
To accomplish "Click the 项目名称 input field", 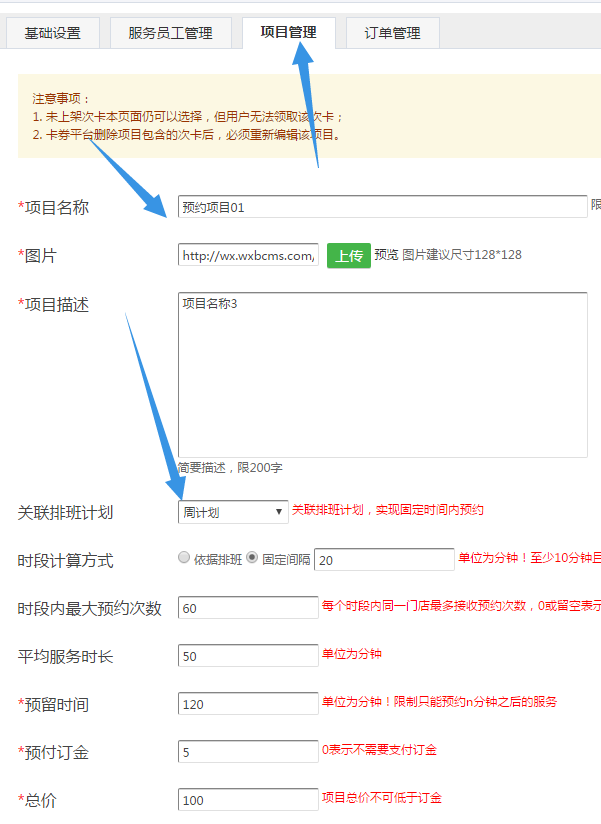I will [x=382, y=207].
